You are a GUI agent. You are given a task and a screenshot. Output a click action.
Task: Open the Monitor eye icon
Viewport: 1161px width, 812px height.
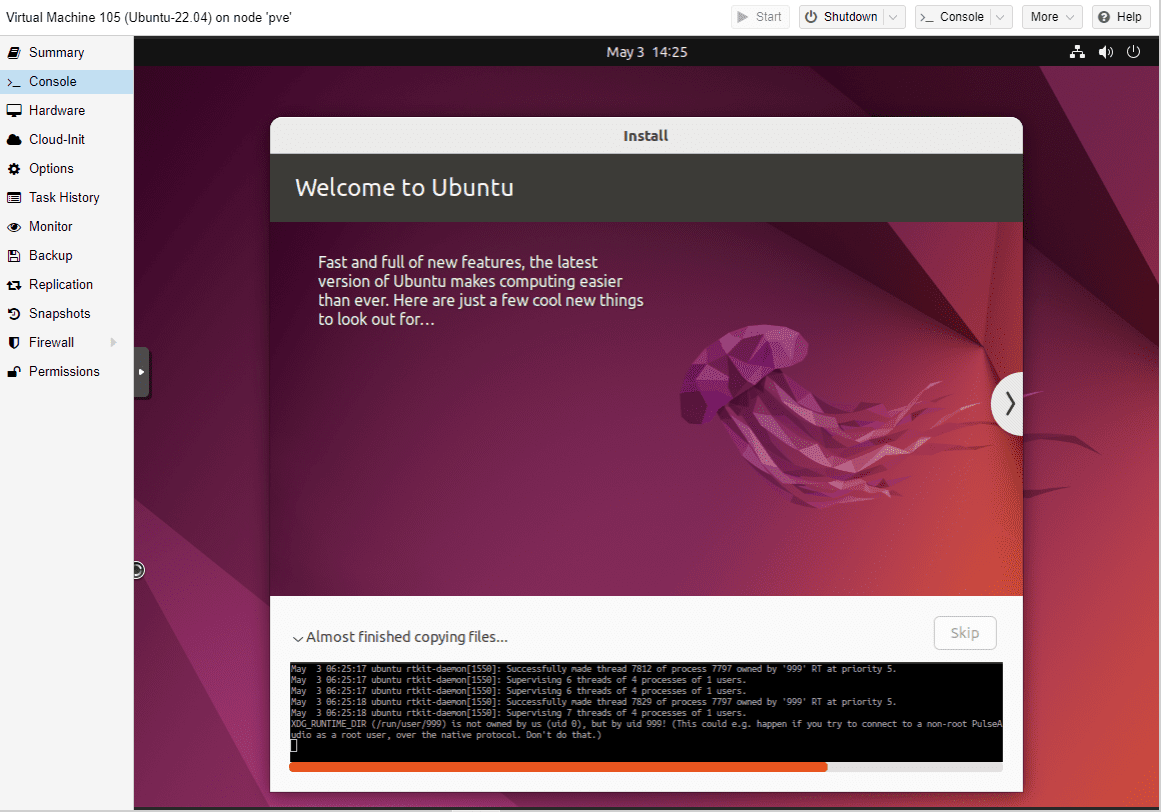tap(13, 227)
